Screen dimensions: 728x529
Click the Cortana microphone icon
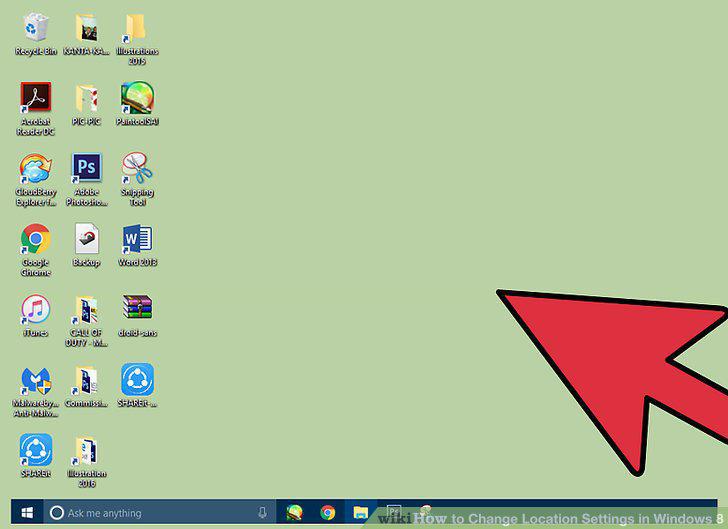(x=262, y=513)
